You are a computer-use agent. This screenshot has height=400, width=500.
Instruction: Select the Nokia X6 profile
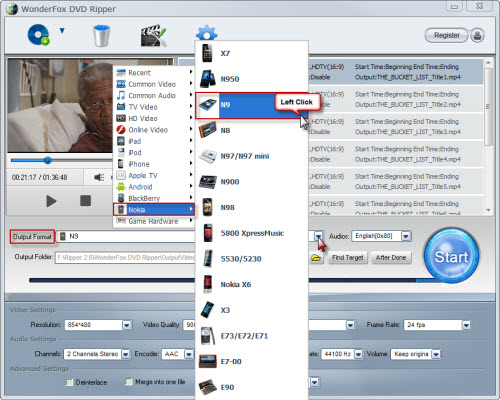(251, 284)
